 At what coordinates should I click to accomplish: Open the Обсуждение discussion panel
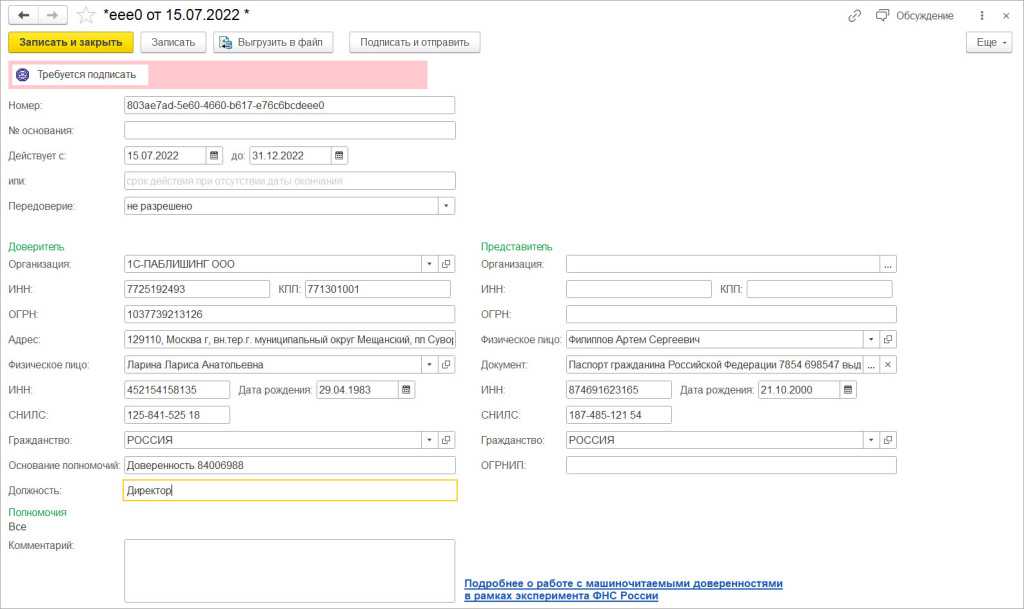914,16
